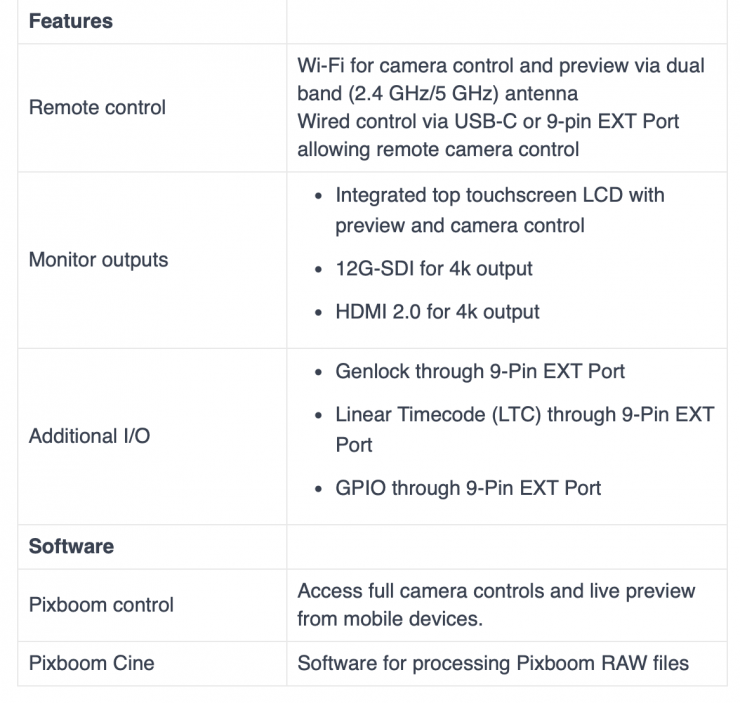
Task: Click the Features section heading
Action: tap(70, 21)
